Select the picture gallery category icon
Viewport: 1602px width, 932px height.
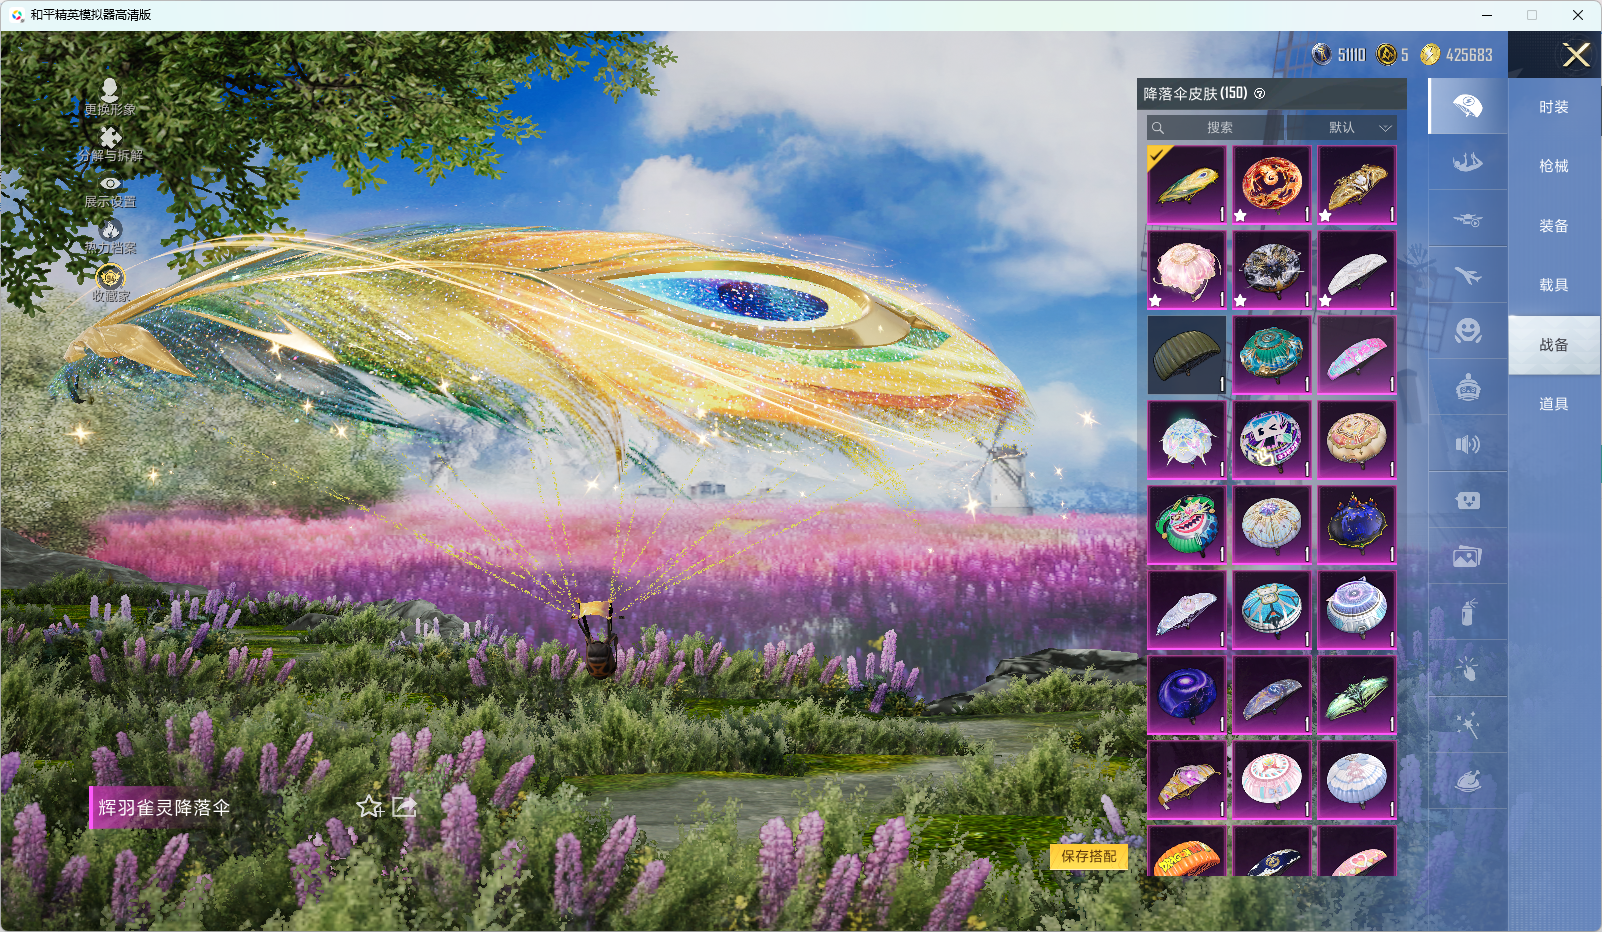point(1467,557)
